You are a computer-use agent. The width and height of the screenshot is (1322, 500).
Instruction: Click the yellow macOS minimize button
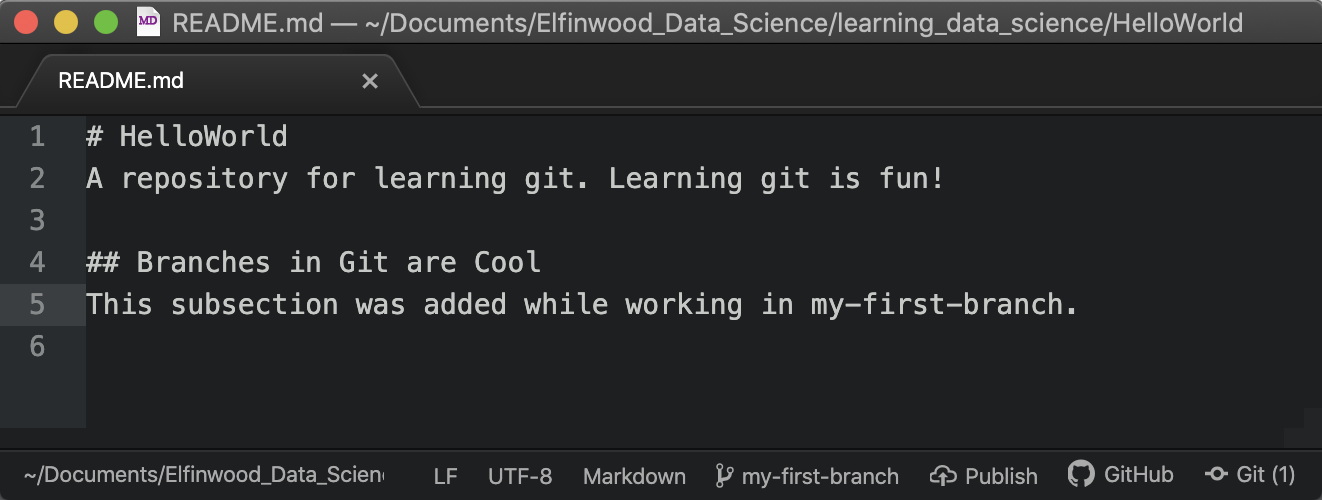[x=65, y=22]
